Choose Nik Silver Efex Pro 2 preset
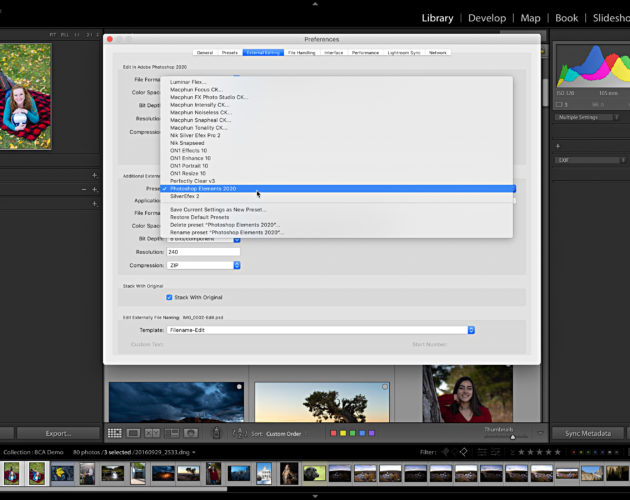This screenshot has width=630, height=500. 336,135
